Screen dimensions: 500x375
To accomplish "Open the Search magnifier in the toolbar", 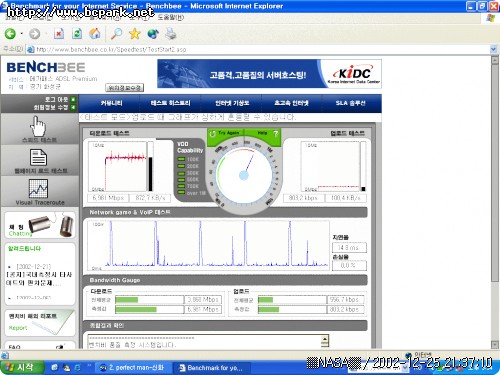I will (116, 33).
